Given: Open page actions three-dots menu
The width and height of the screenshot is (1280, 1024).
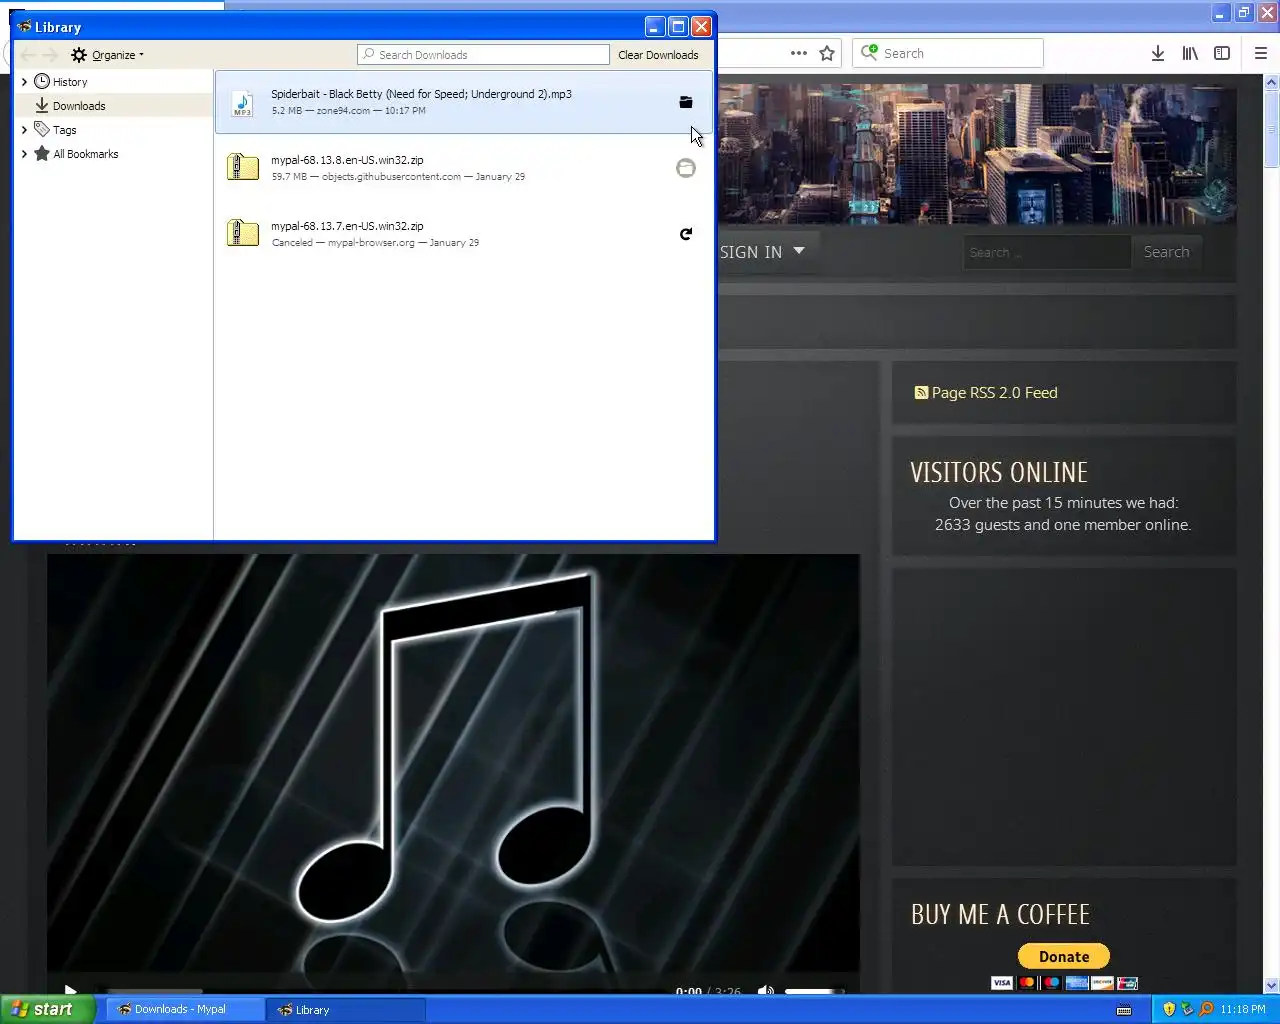Looking at the screenshot, I should click(799, 53).
